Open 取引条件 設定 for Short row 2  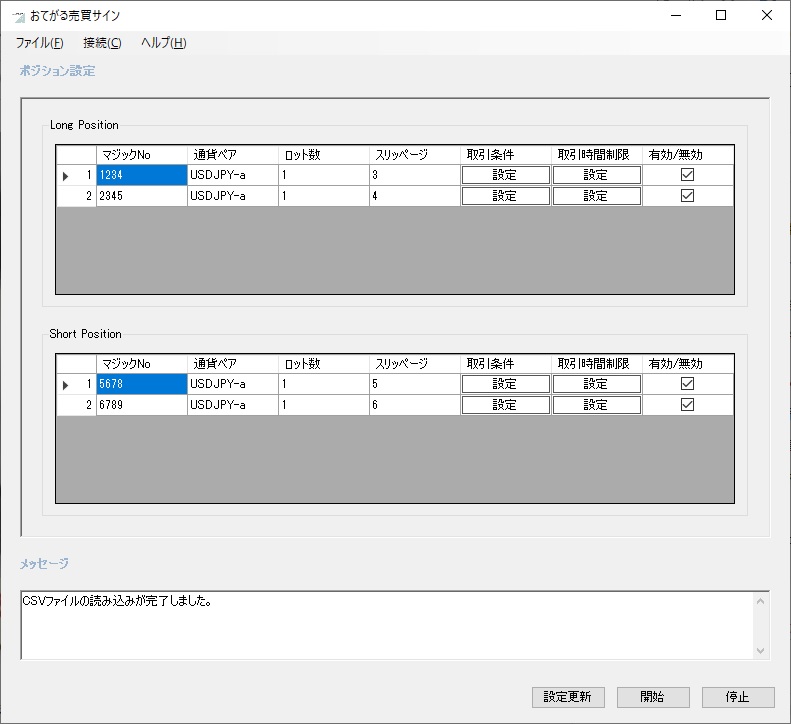click(505, 405)
